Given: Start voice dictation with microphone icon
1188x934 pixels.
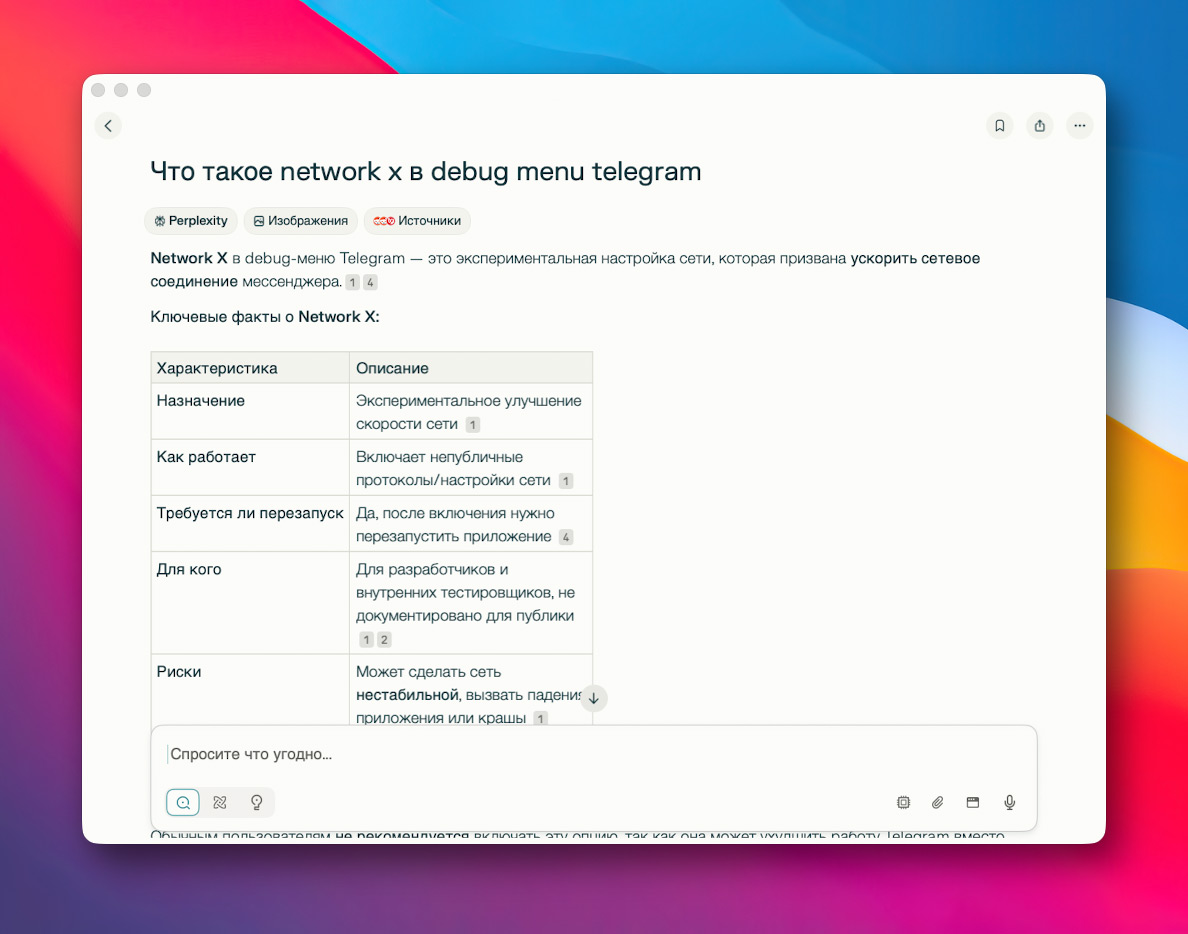Looking at the screenshot, I should (x=1010, y=802).
